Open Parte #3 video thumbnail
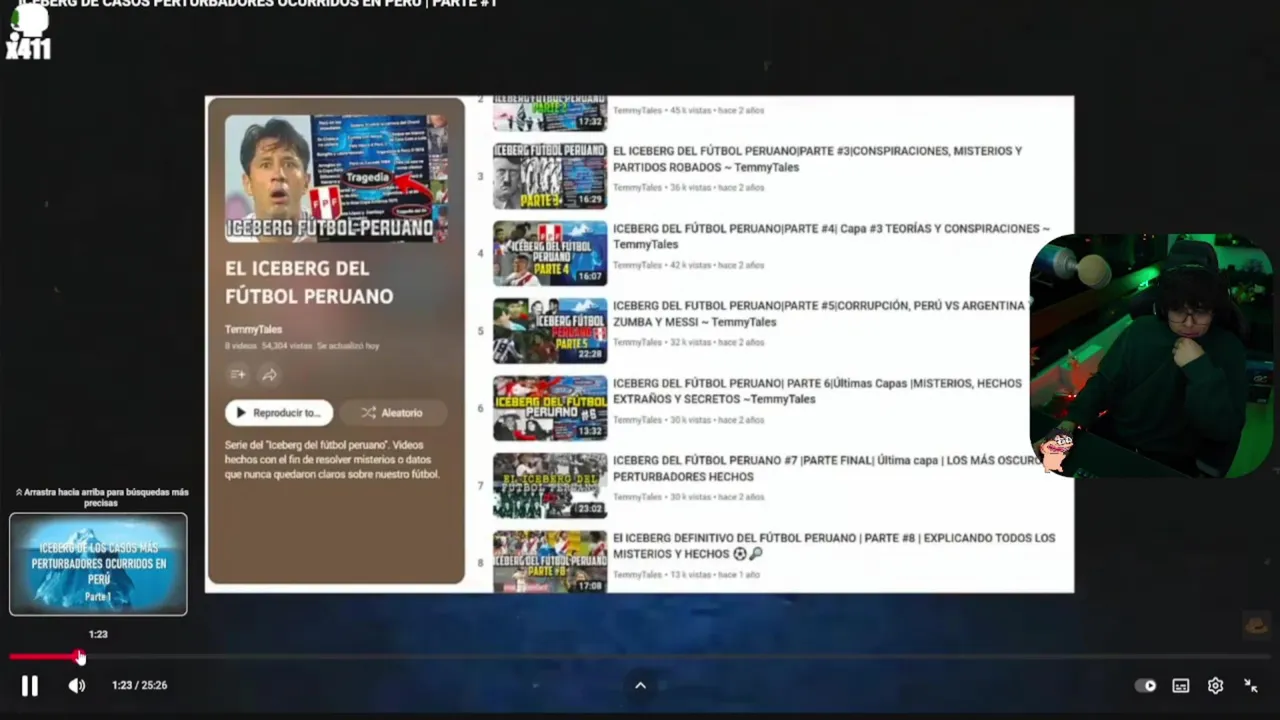The image size is (1280, 720). (550, 176)
